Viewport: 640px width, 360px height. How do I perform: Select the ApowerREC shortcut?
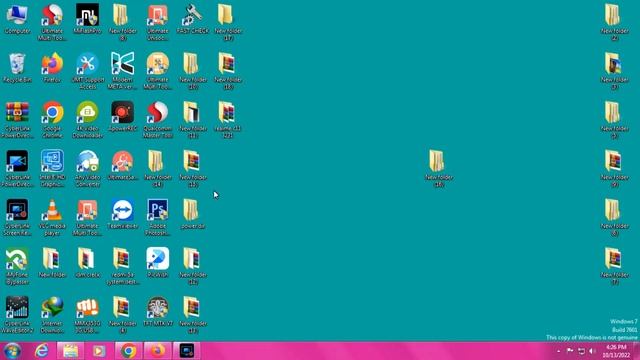[122, 116]
